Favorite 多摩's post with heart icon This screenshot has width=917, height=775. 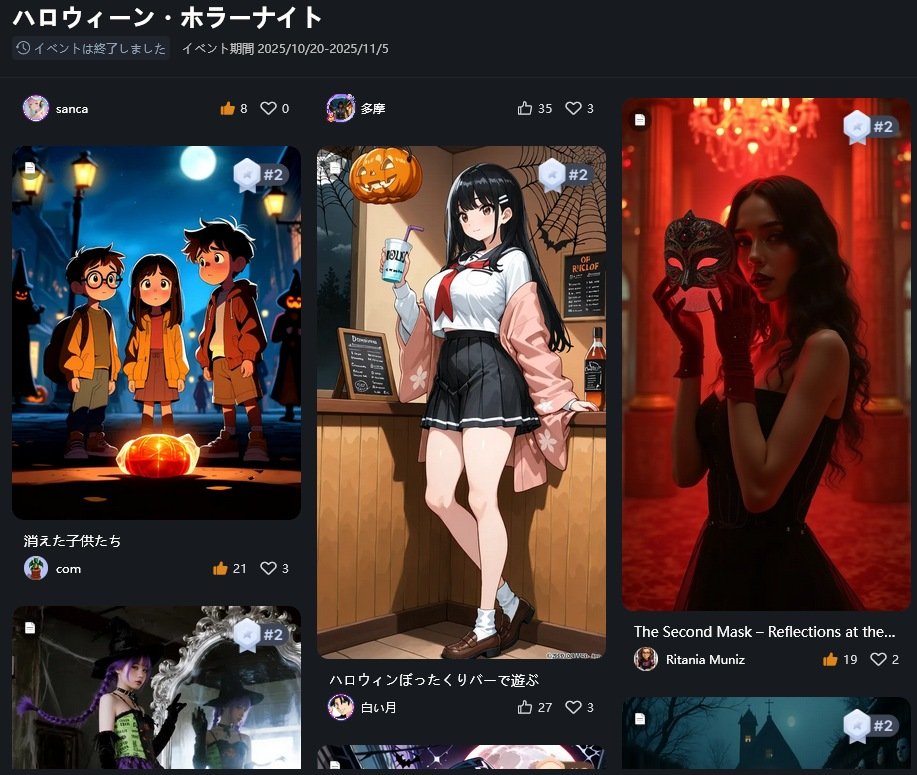coord(573,108)
